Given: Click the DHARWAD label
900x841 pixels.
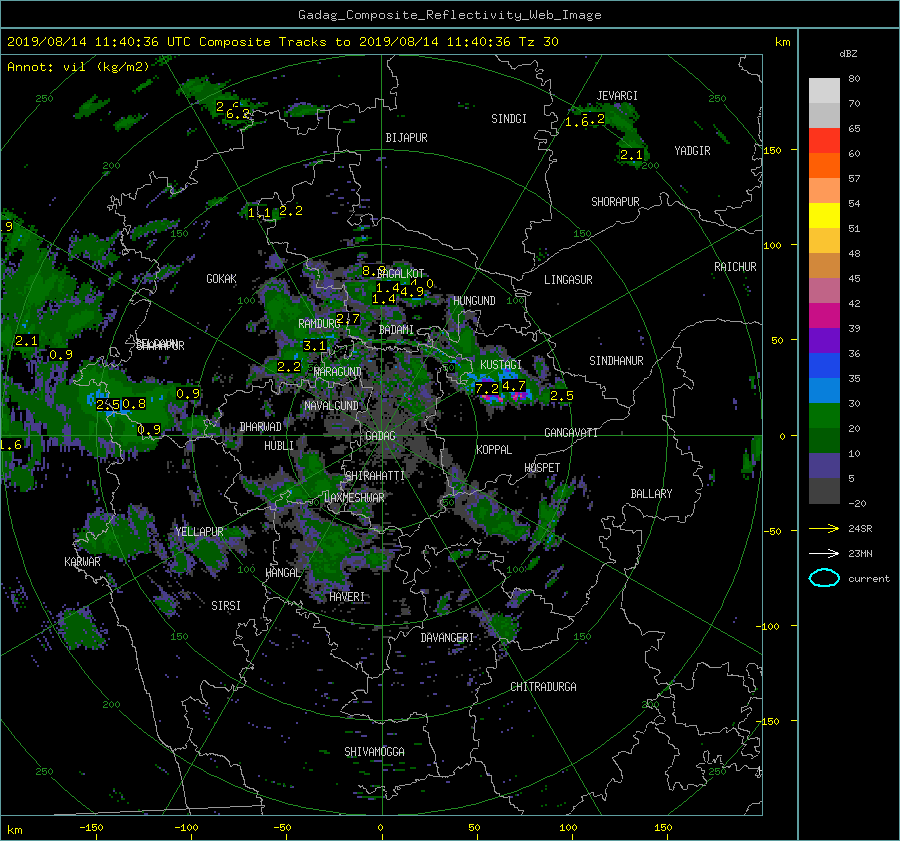Looking at the screenshot, I should (260, 427).
